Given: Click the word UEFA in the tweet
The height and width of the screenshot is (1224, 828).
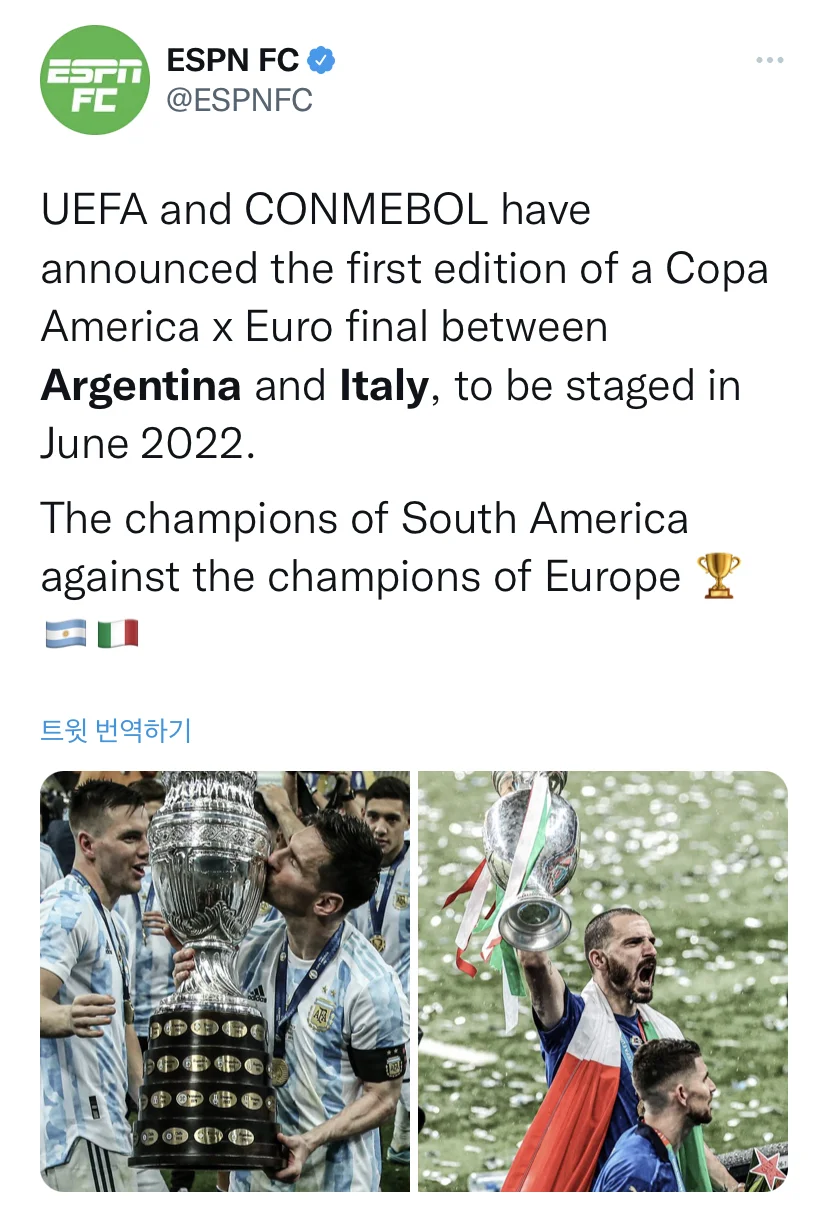Looking at the screenshot, I should [93, 210].
